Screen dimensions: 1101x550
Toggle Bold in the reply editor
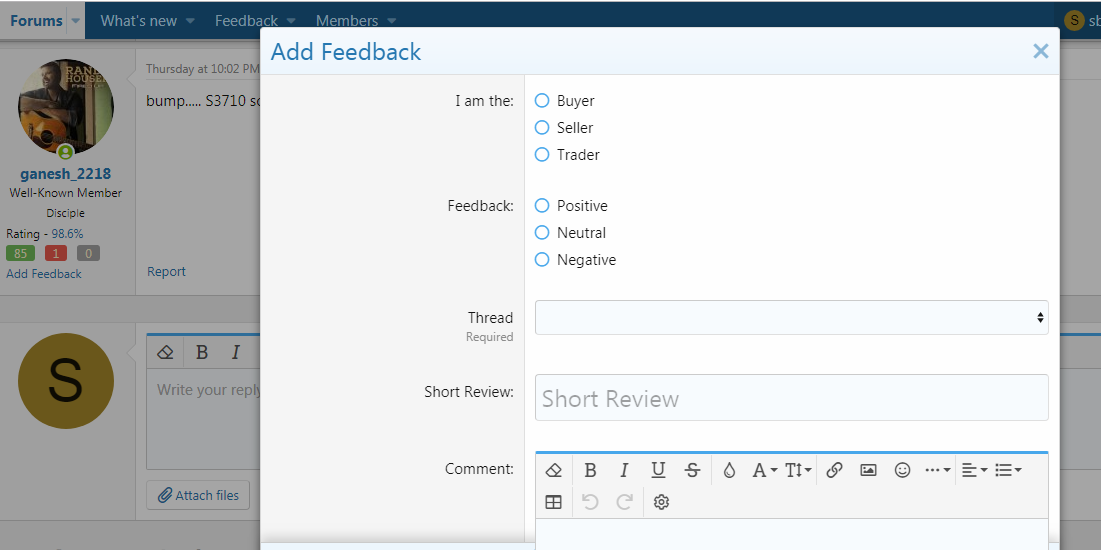[x=202, y=353]
